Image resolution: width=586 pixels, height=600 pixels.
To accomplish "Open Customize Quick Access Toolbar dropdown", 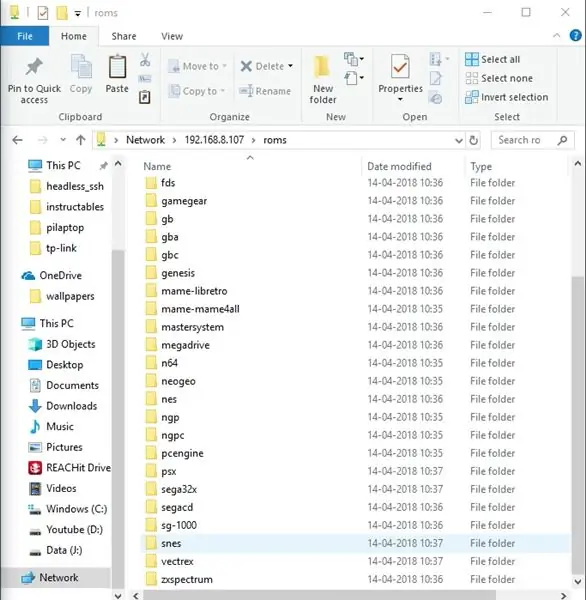I will pyautogui.click(x=77, y=14).
